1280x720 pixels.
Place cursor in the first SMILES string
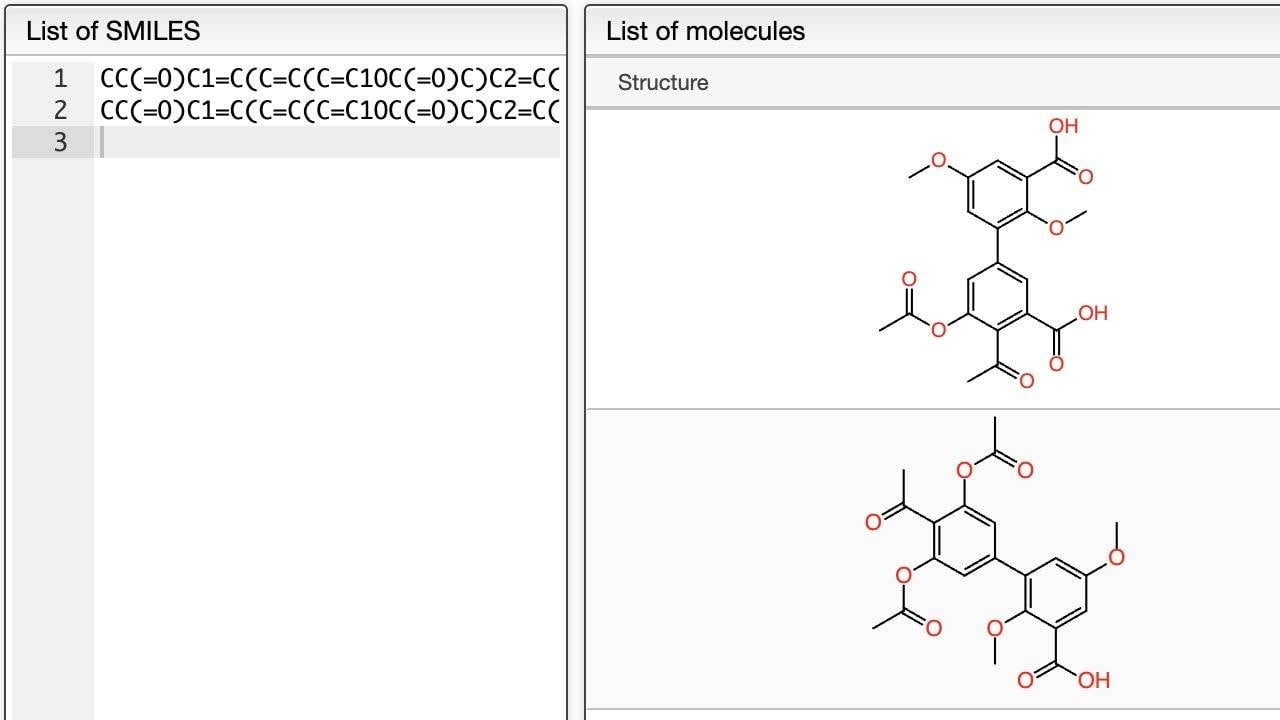(328, 78)
